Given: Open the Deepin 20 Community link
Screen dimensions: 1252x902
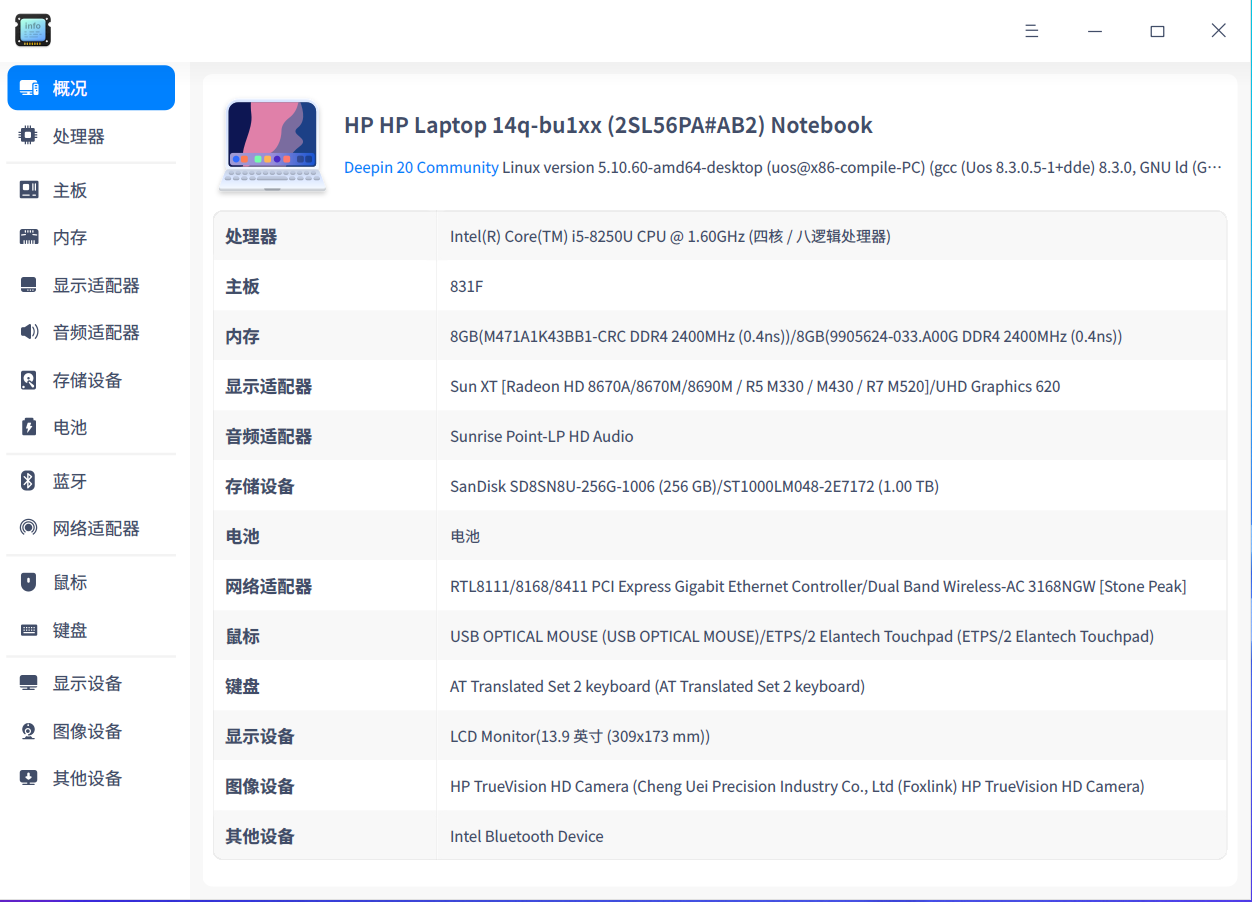Looking at the screenshot, I should click(421, 167).
